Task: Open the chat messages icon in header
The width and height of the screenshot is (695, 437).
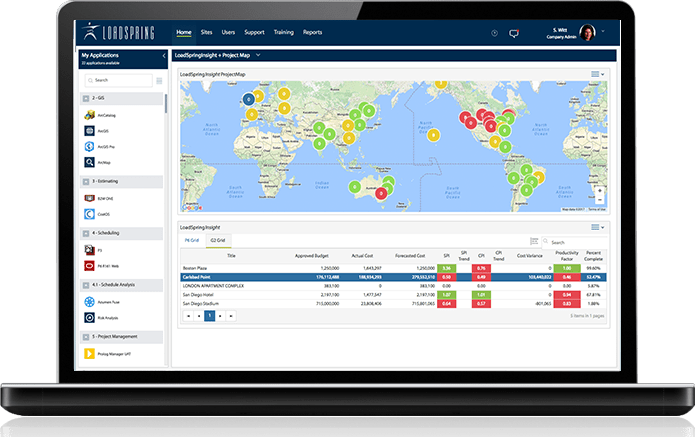Action: tap(514, 33)
